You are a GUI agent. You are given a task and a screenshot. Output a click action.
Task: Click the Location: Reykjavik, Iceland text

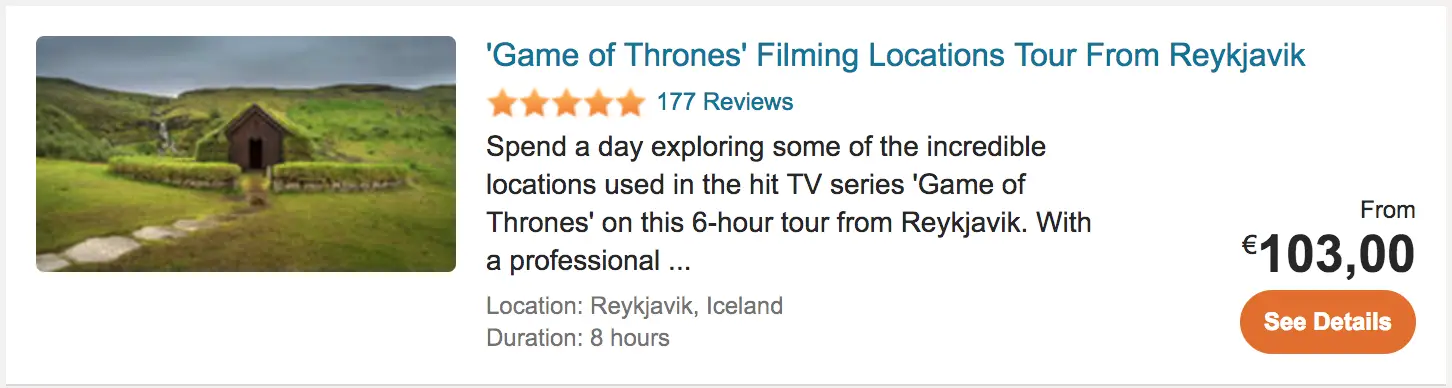coord(635,305)
